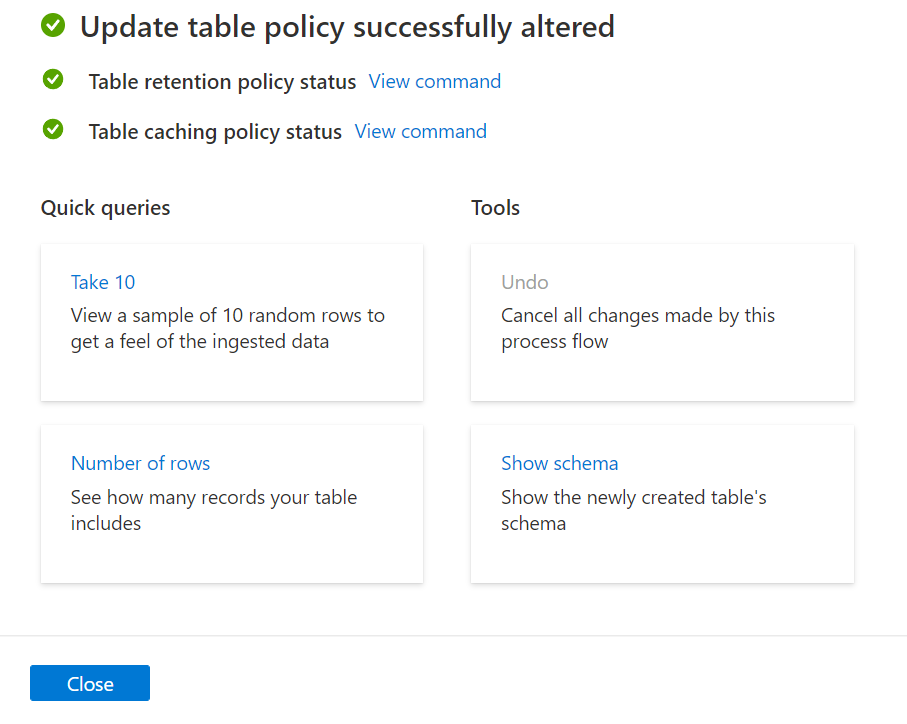This screenshot has height=724, width=907.
Task: Select the Take 10 quick query
Action: click(103, 282)
